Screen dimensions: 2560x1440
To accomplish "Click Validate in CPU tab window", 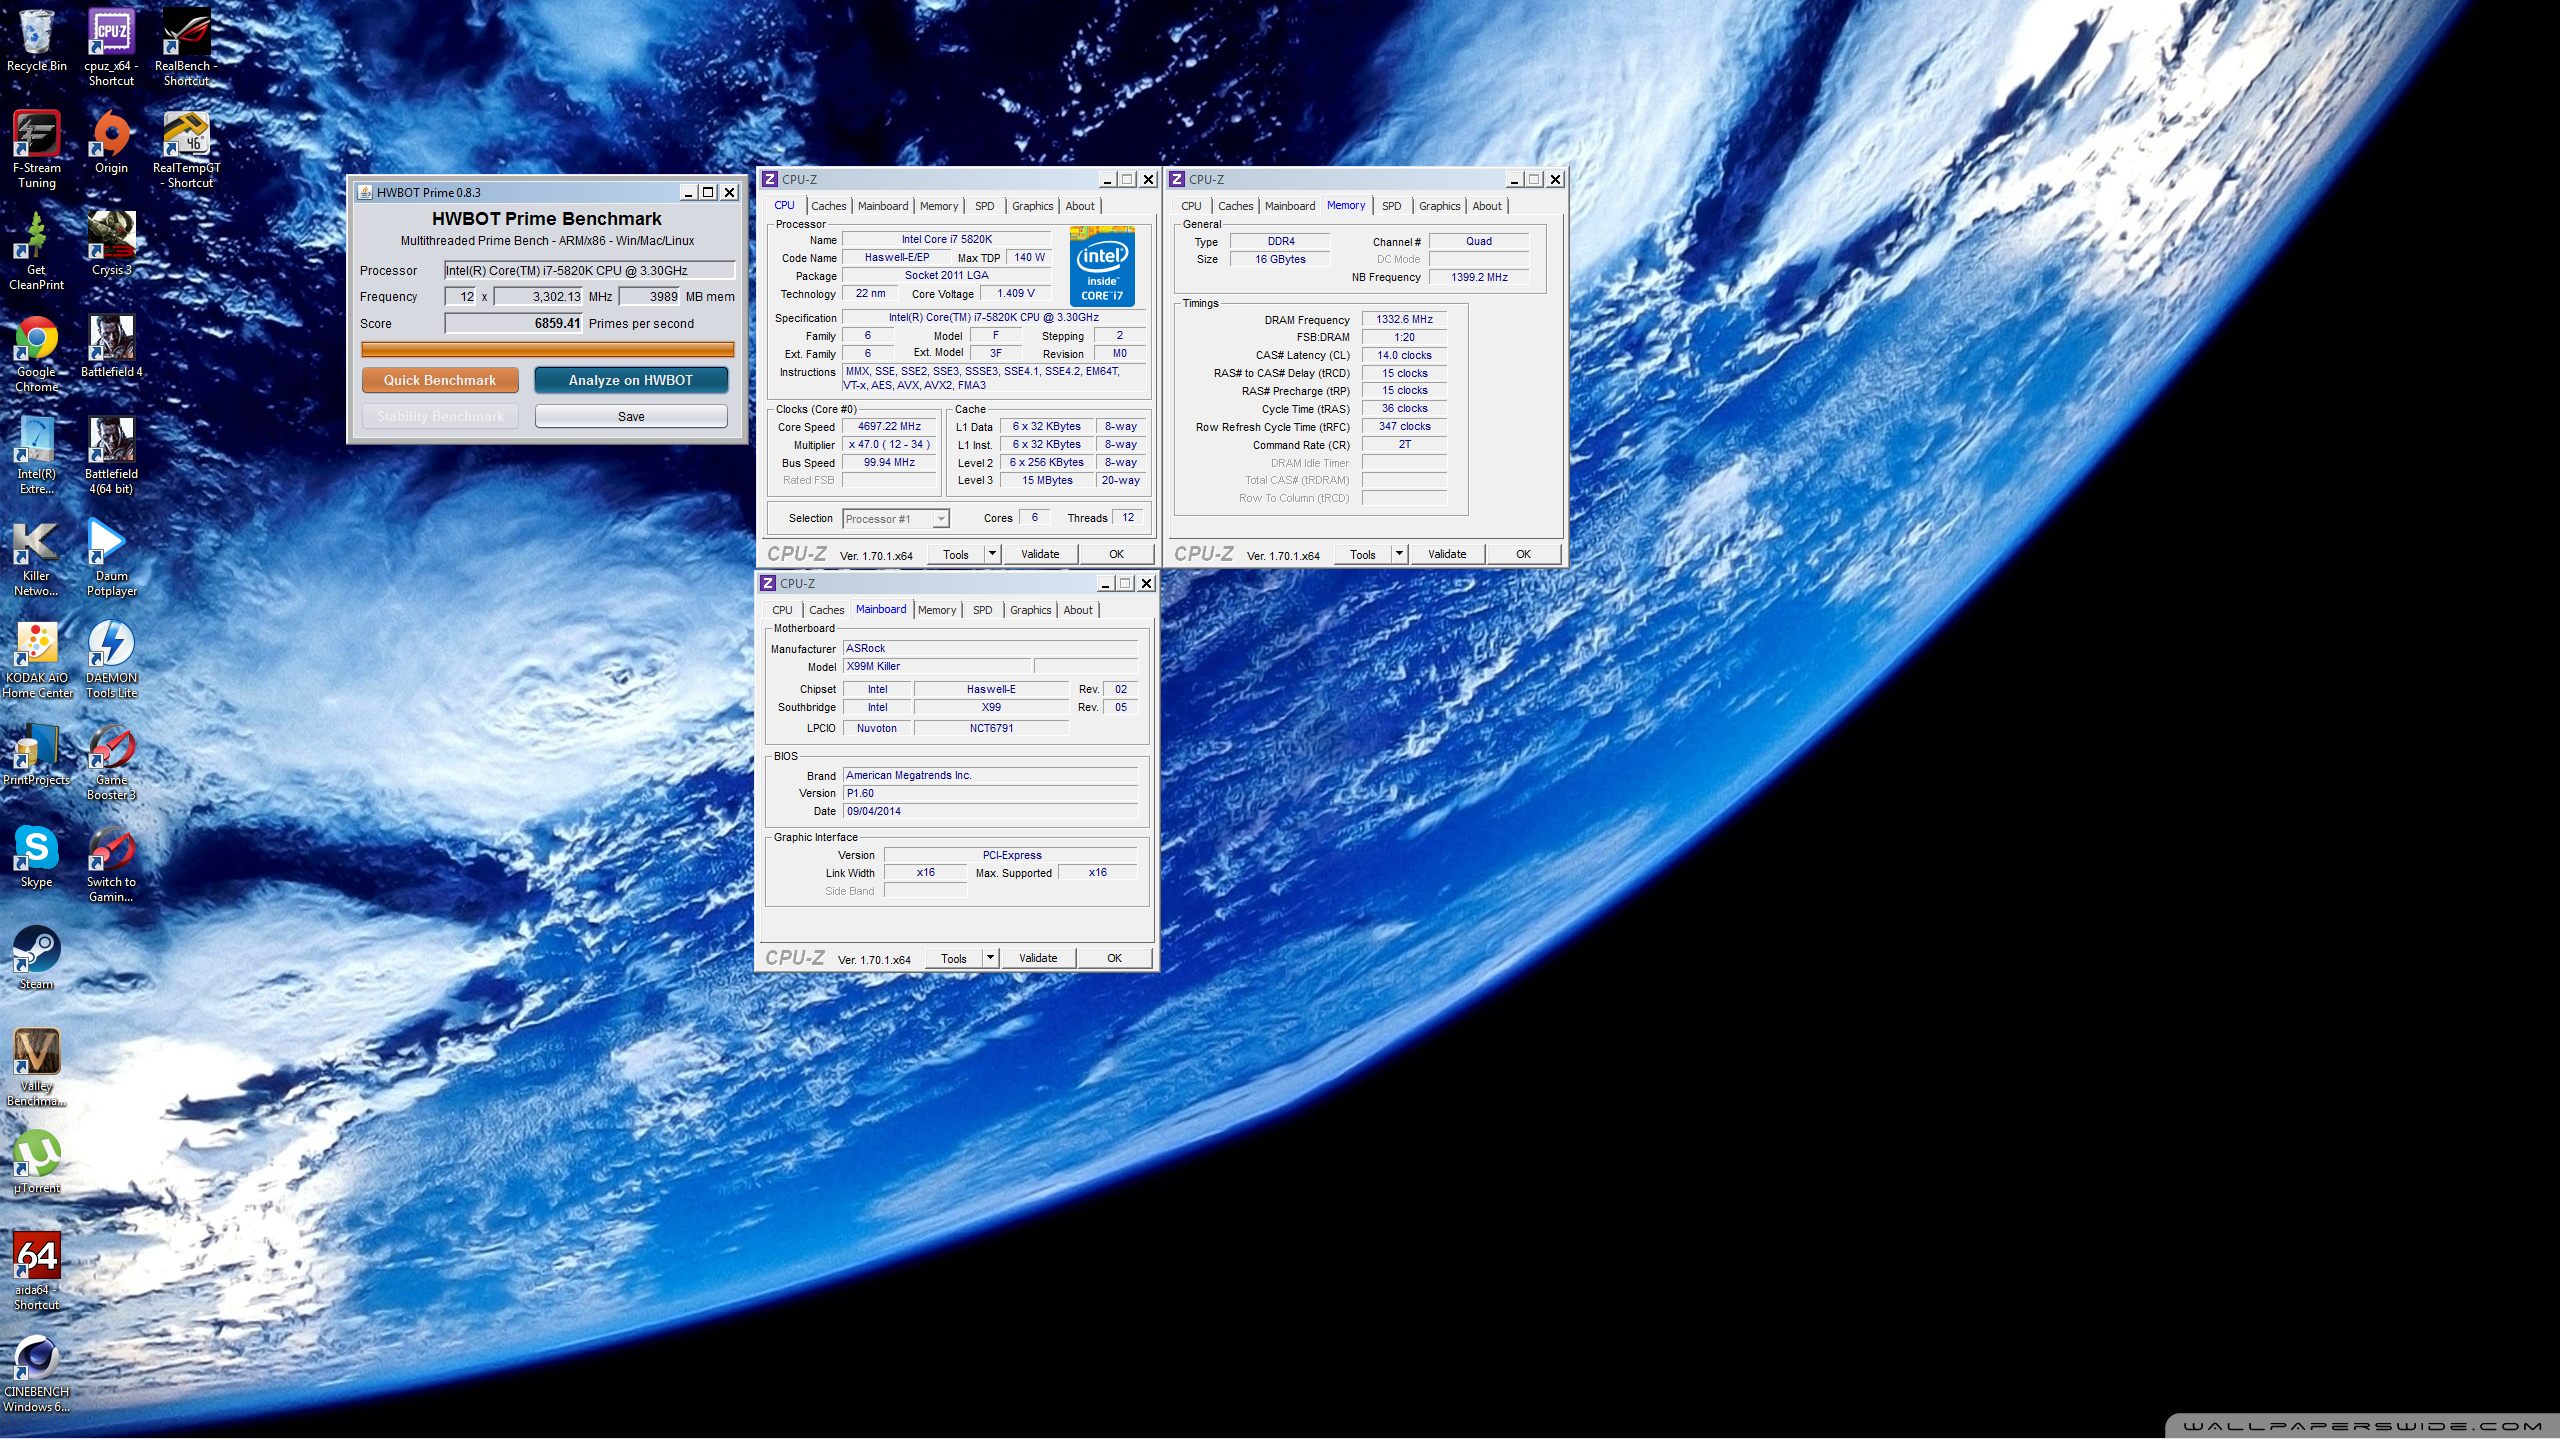I will [1040, 554].
